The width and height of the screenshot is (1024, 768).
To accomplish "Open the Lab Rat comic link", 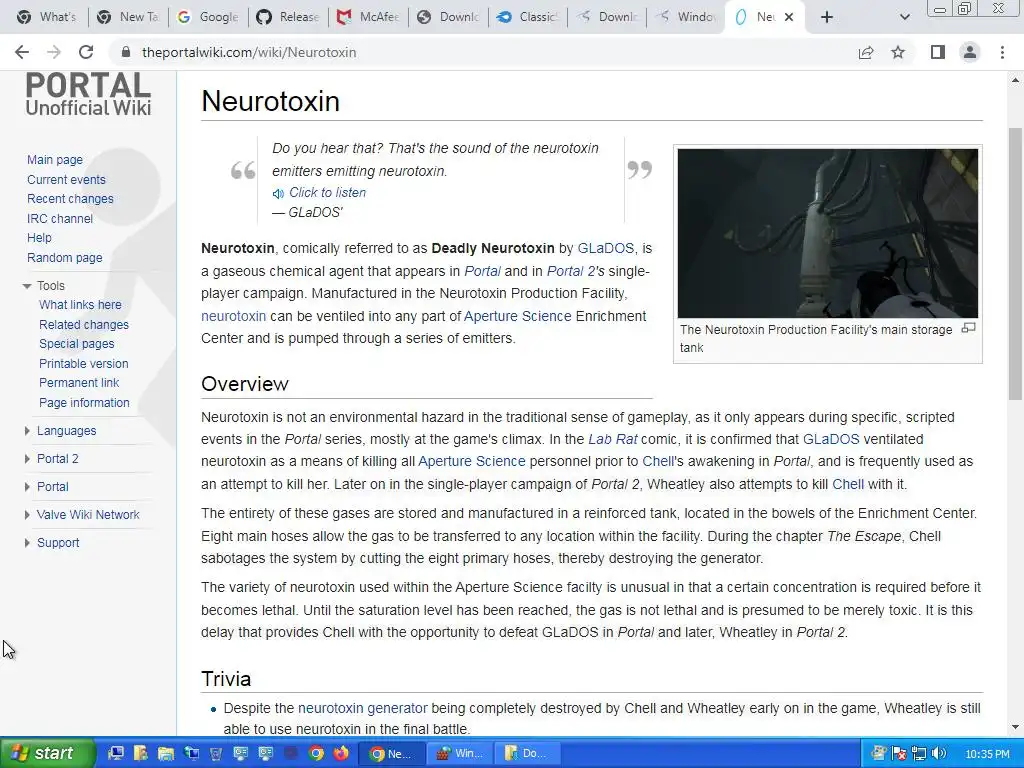I will pyautogui.click(x=613, y=440).
